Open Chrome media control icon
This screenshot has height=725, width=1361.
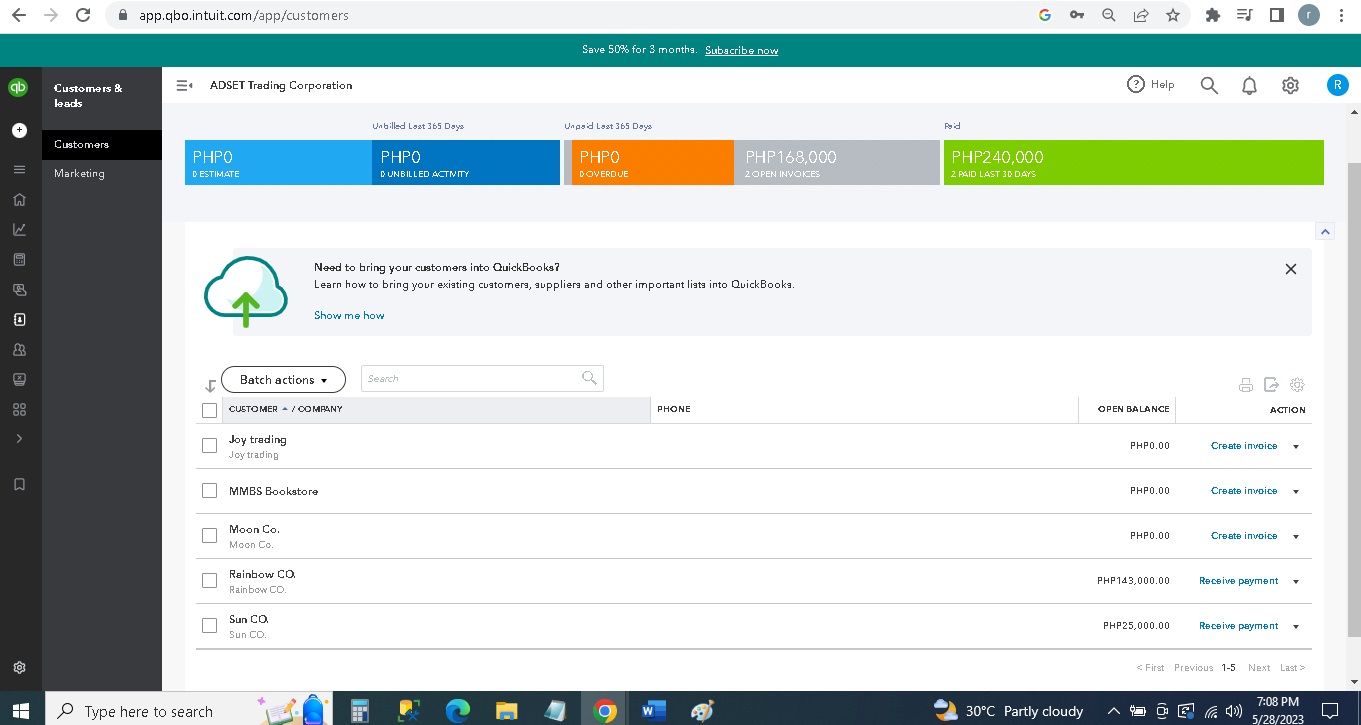tap(1245, 15)
